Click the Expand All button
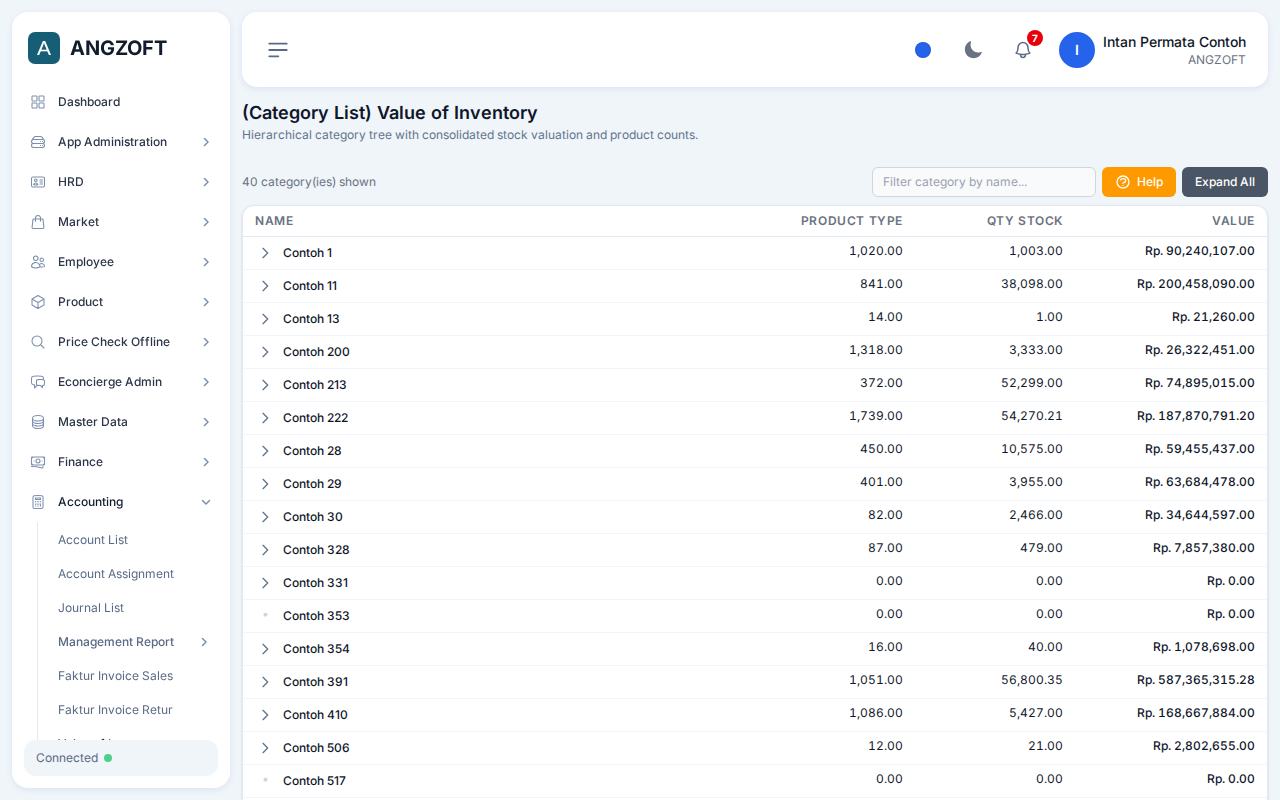This screenshot has height=800, width=1280. pyautogui.click(x=1225, y=182)
